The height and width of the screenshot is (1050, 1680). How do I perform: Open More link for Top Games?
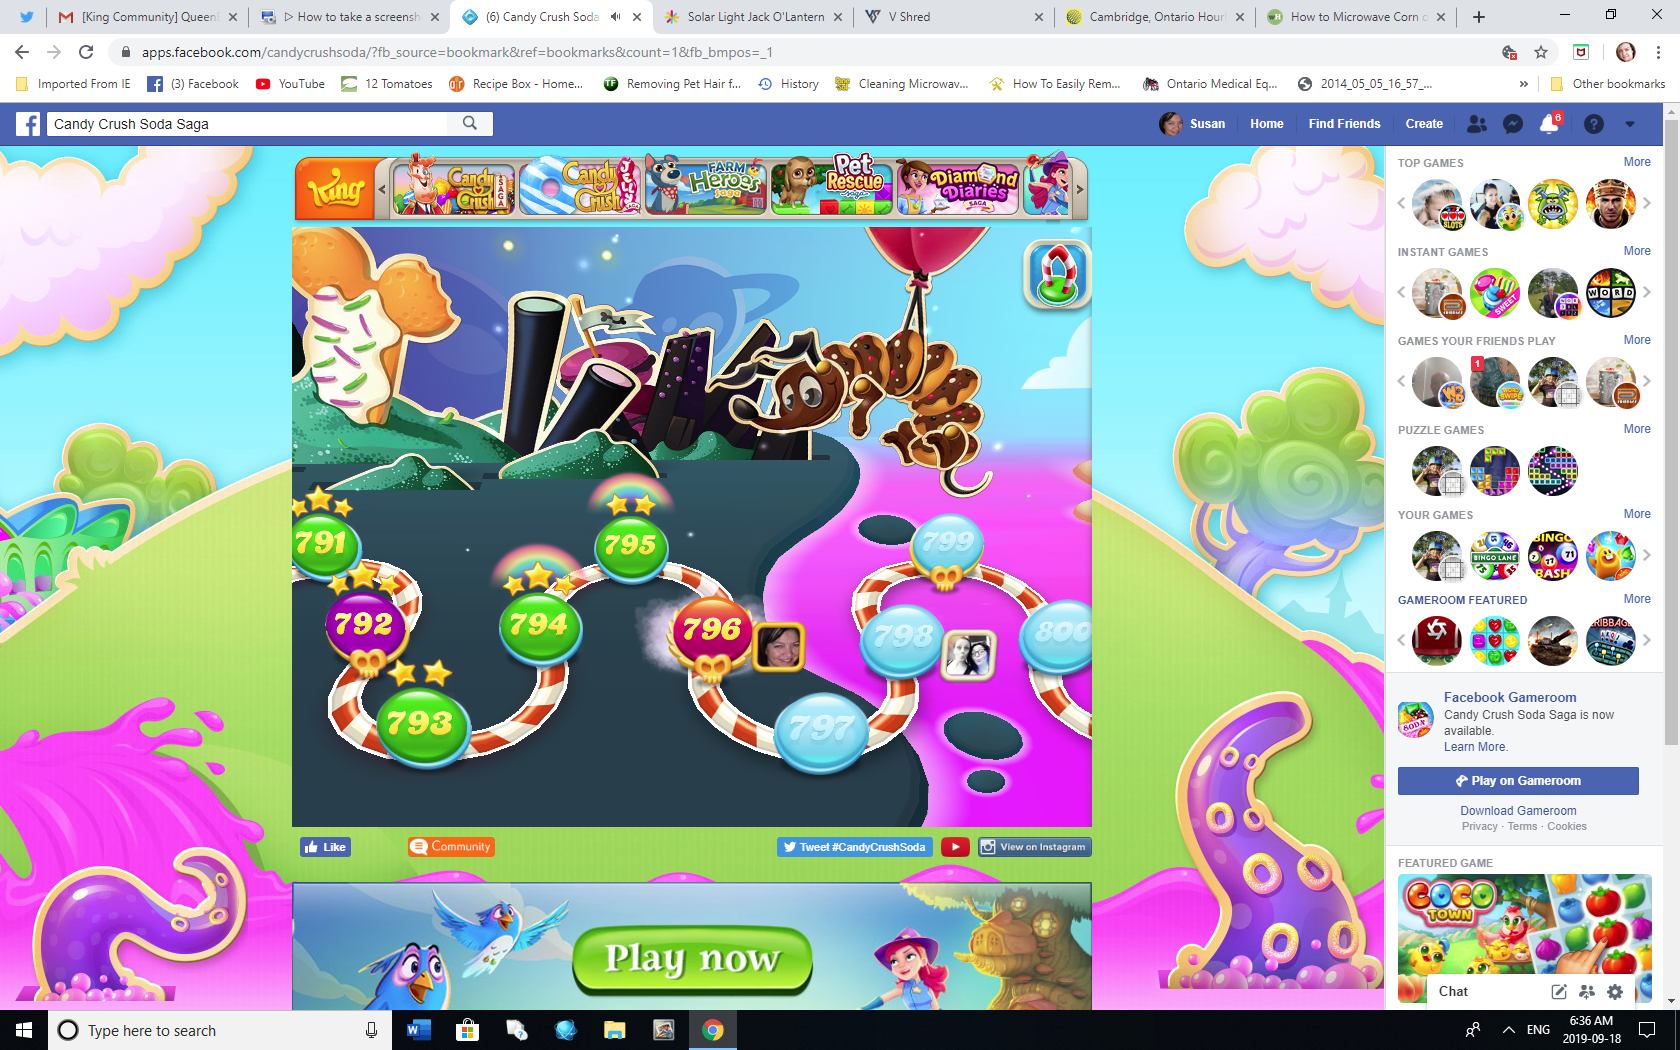pyautogui.click(x=1637, y=162)
